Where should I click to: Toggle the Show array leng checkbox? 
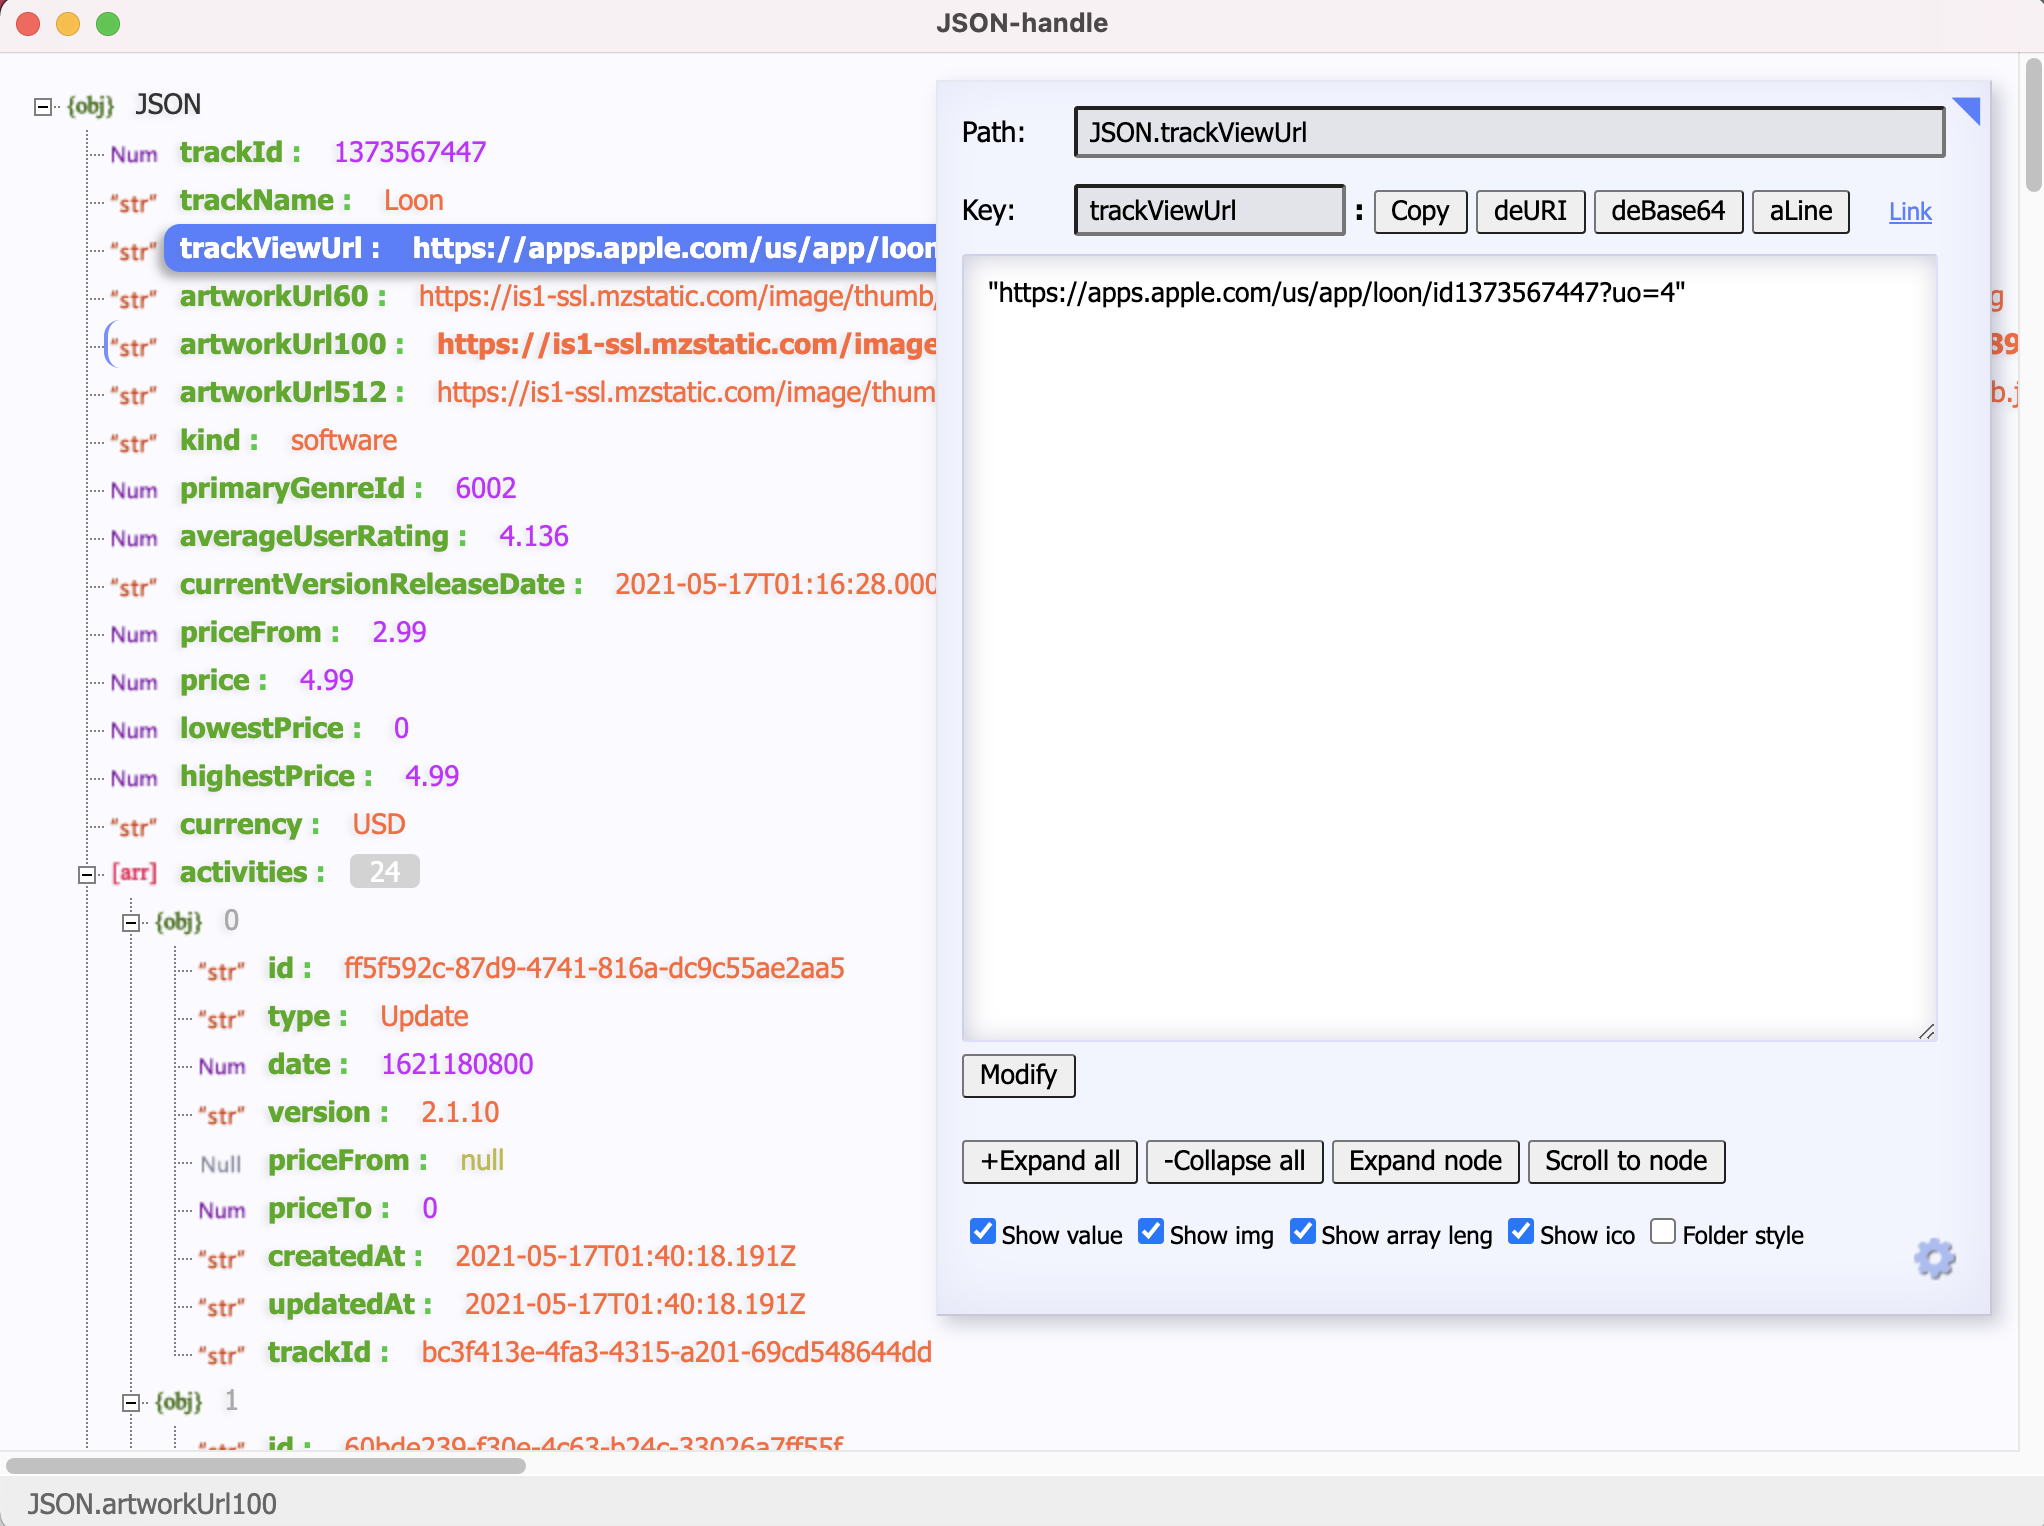point(1303,1231)
